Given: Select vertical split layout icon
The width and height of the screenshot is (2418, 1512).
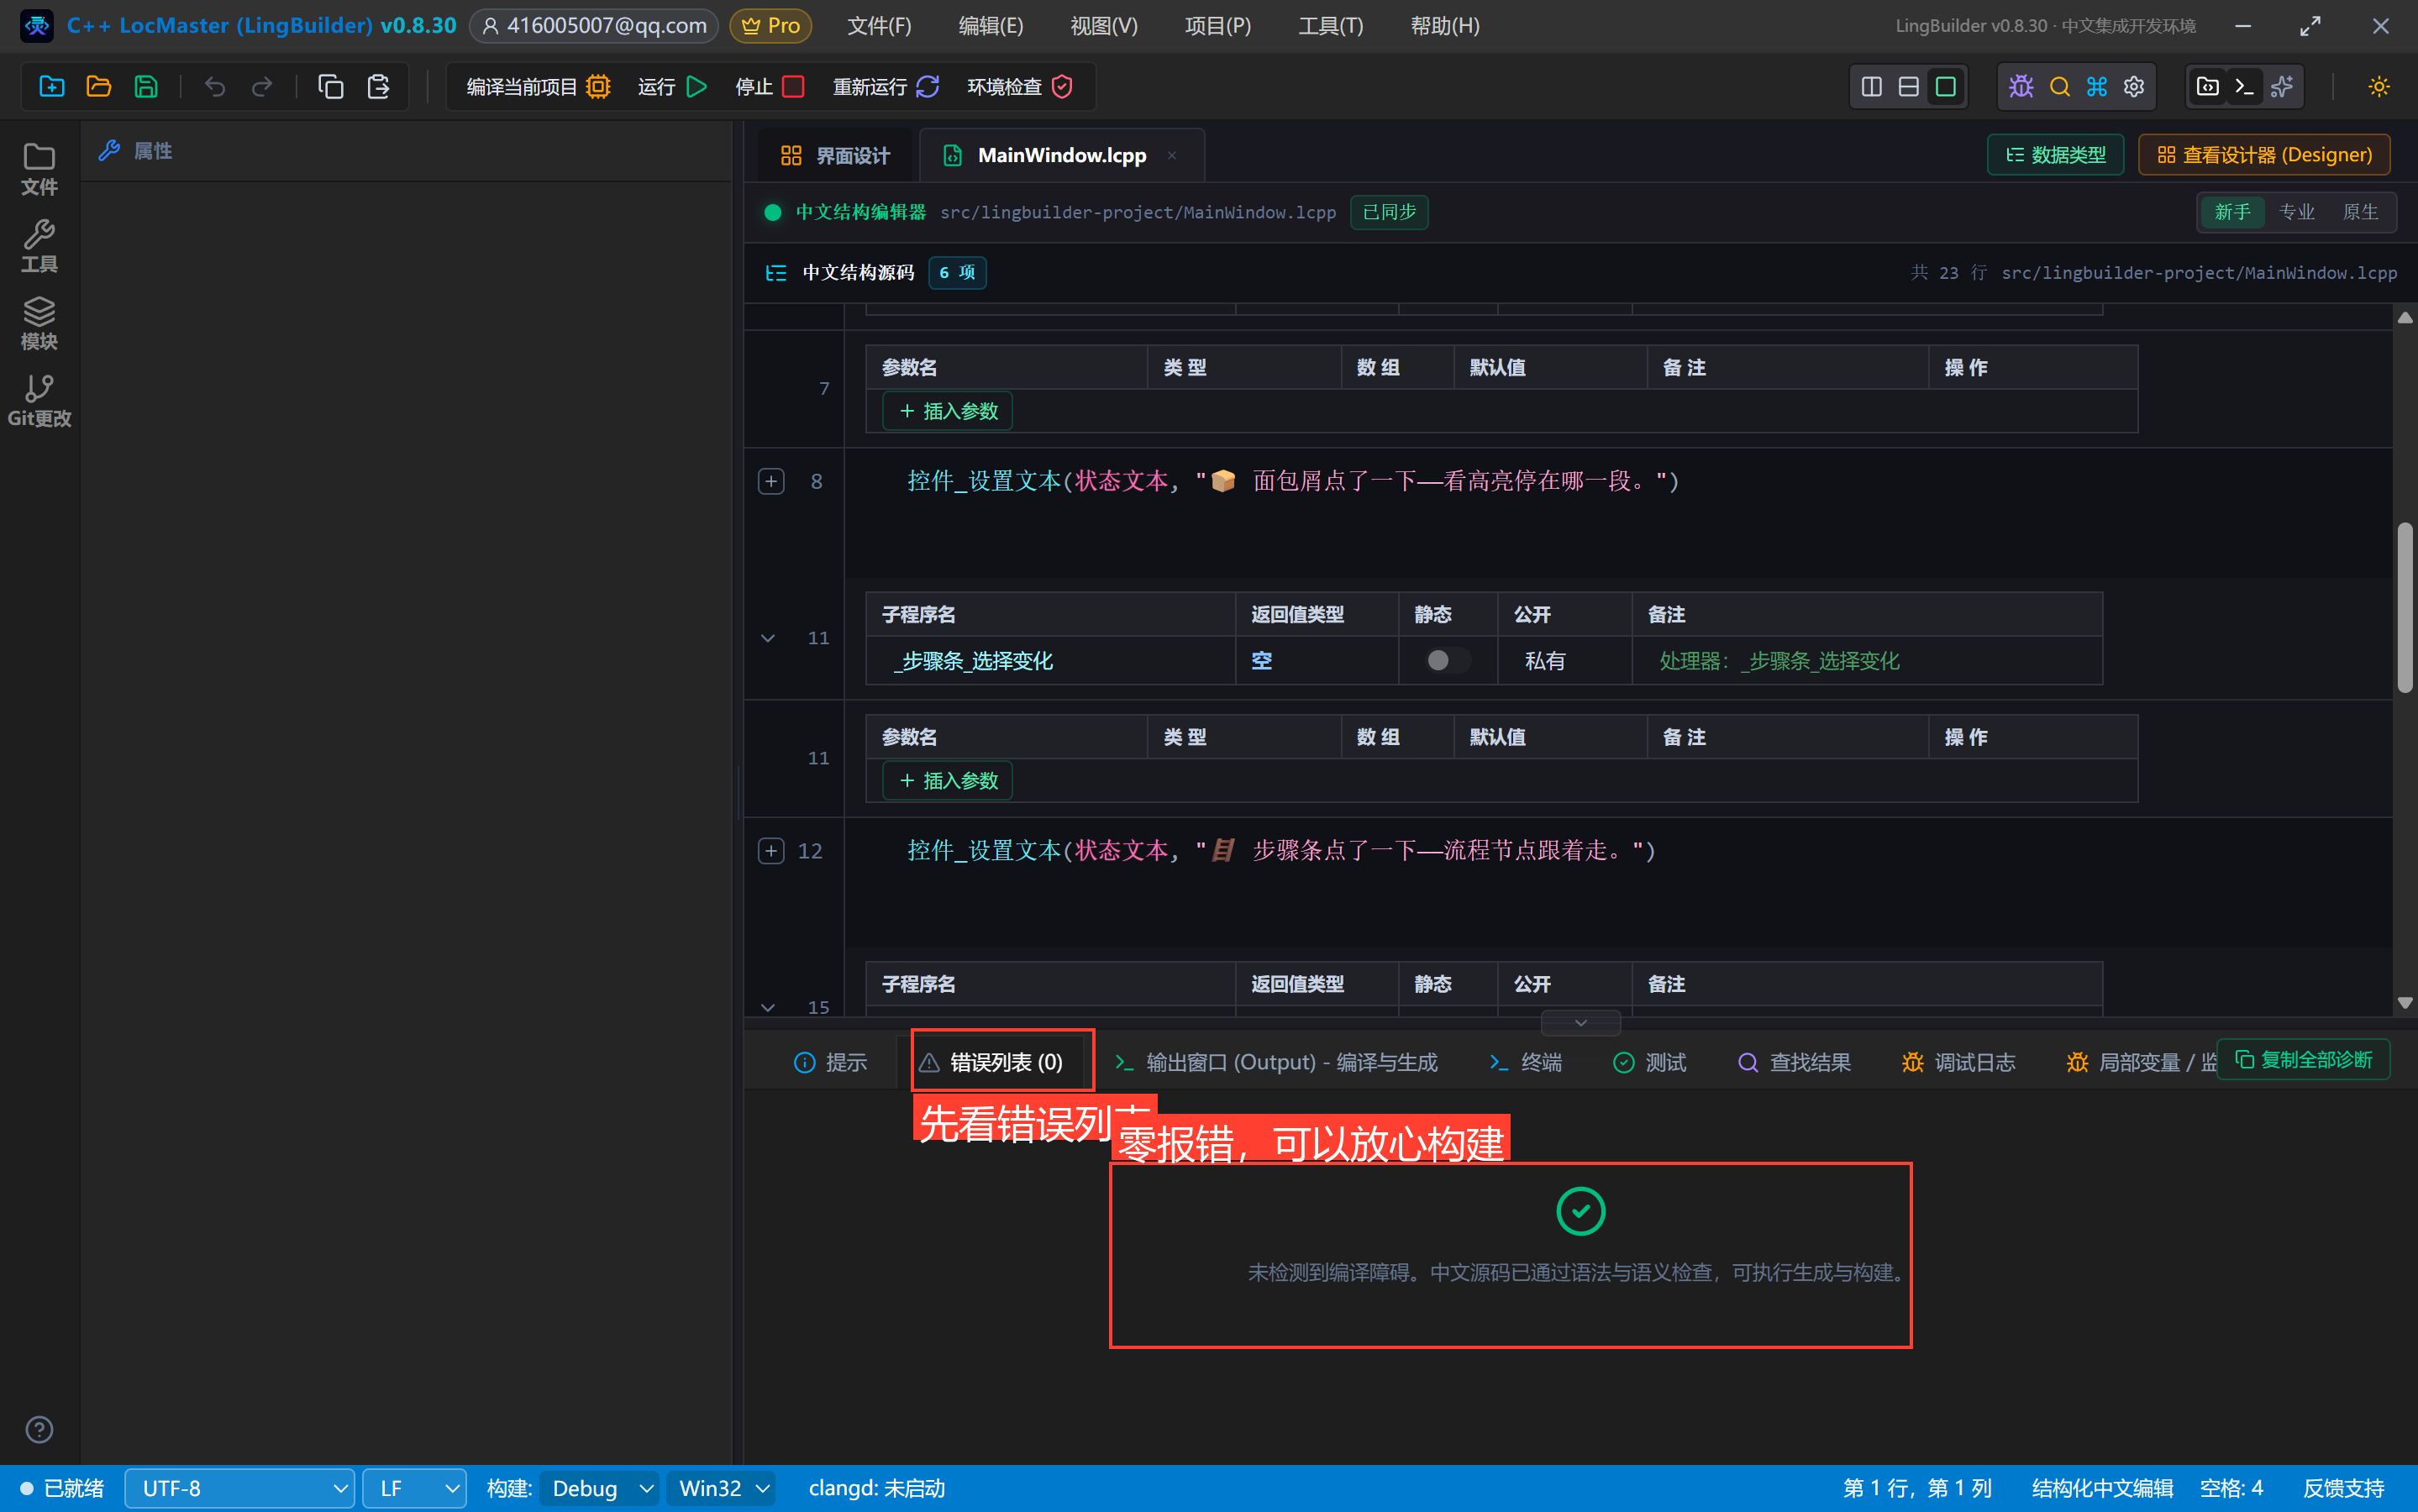Looking at the screenshot, I should [x=1871, y=87].
